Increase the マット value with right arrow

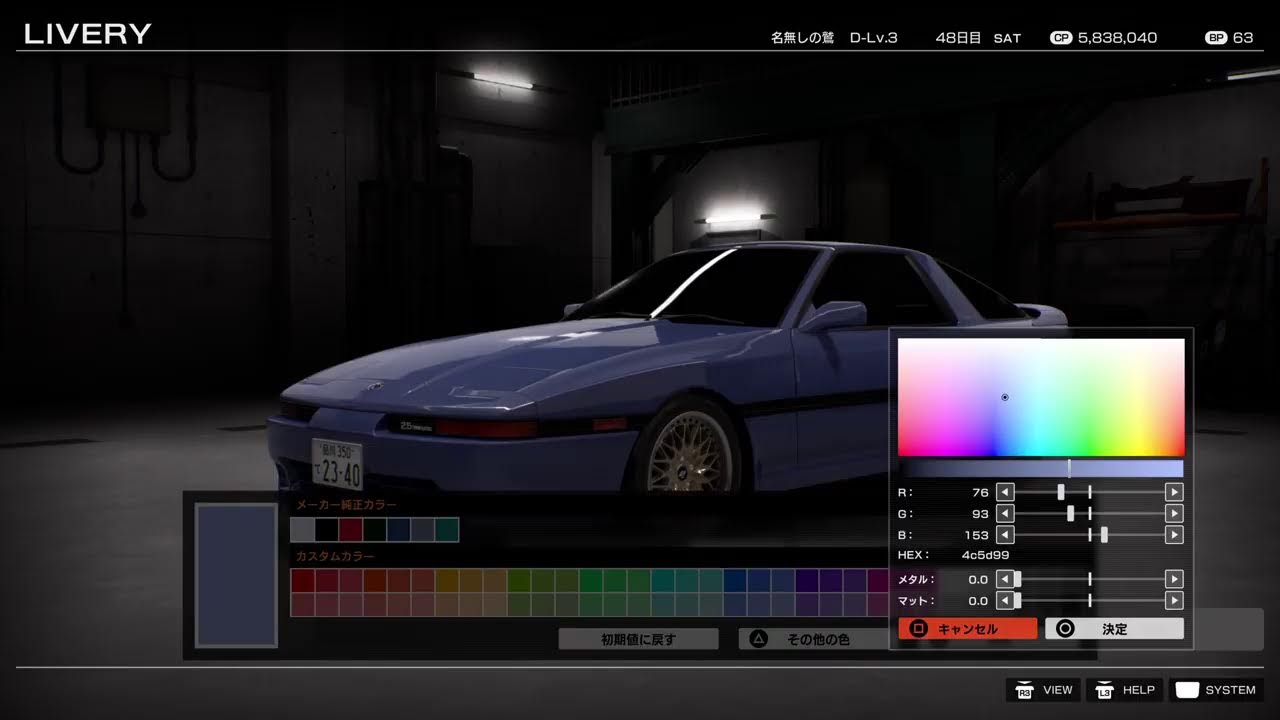pyautogui.click(x=1175, y=601)
